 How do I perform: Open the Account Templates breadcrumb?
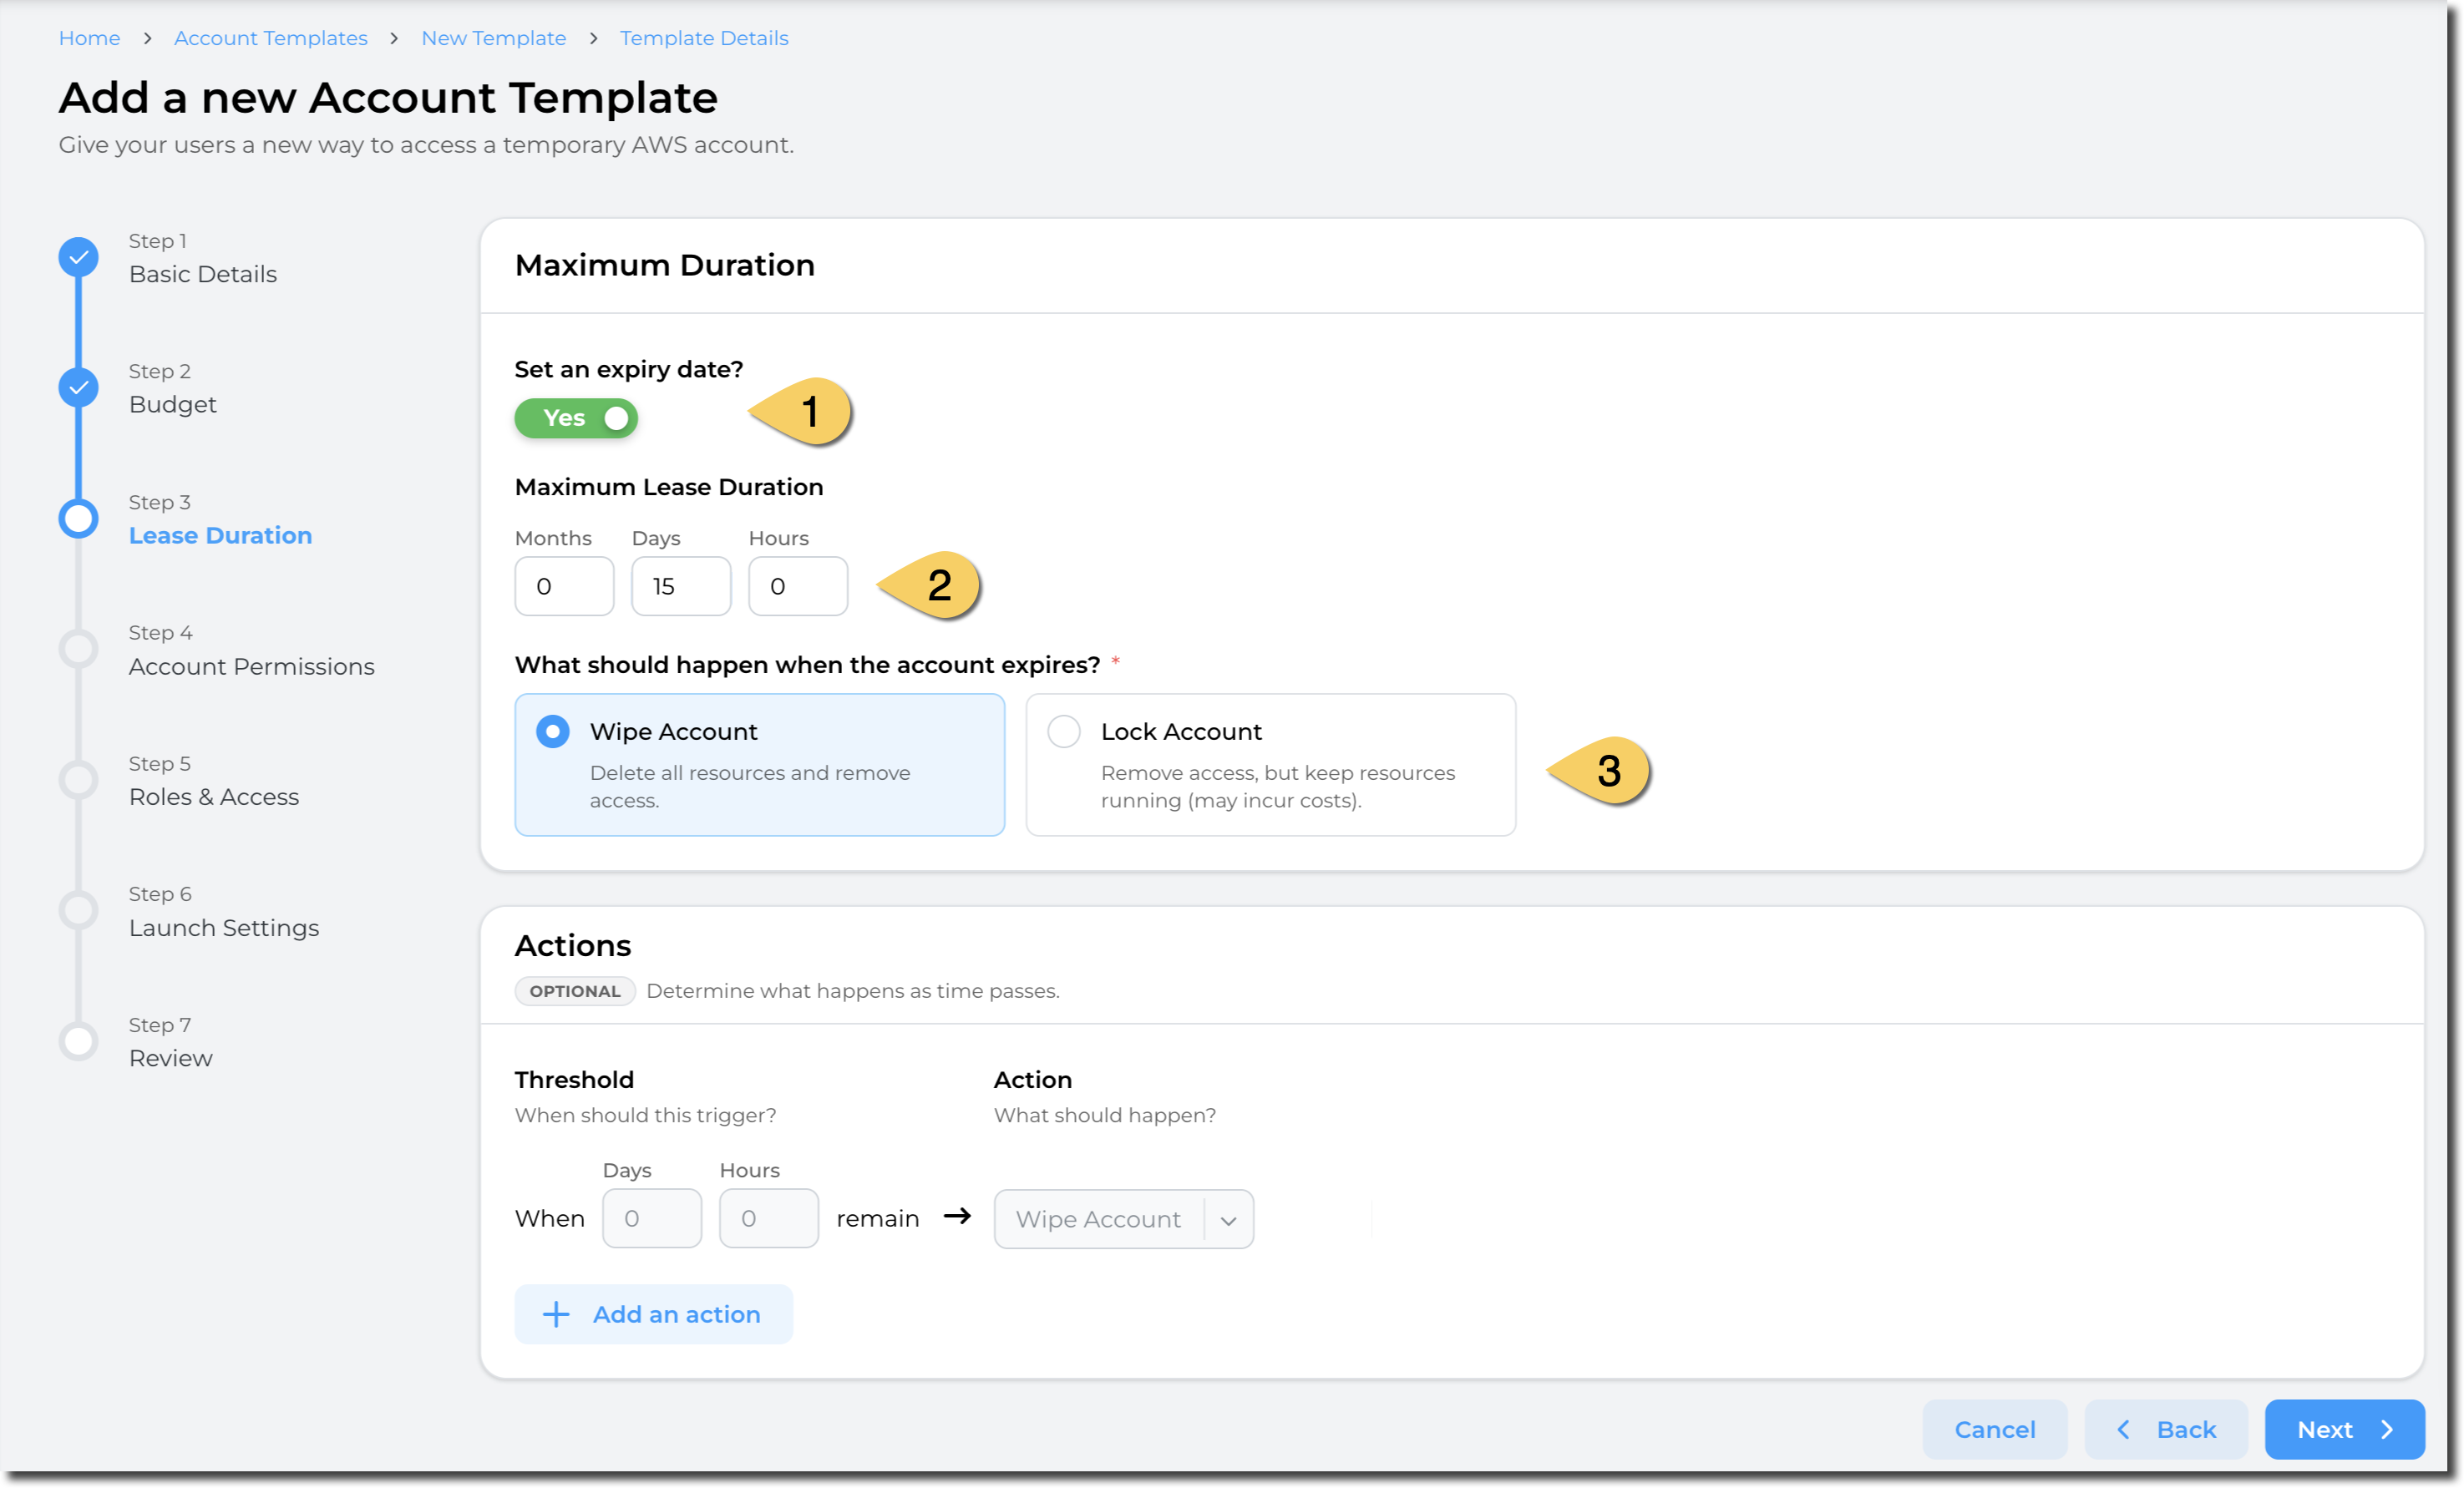[271, 38]
